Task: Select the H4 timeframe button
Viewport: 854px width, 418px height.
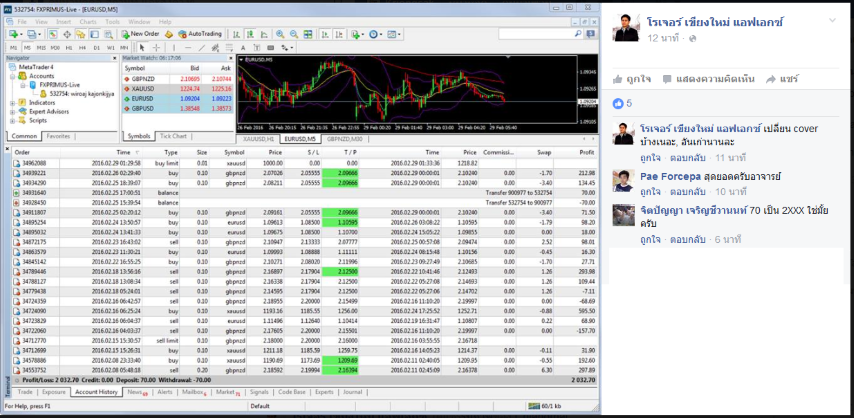Action: tap(83, 47)
